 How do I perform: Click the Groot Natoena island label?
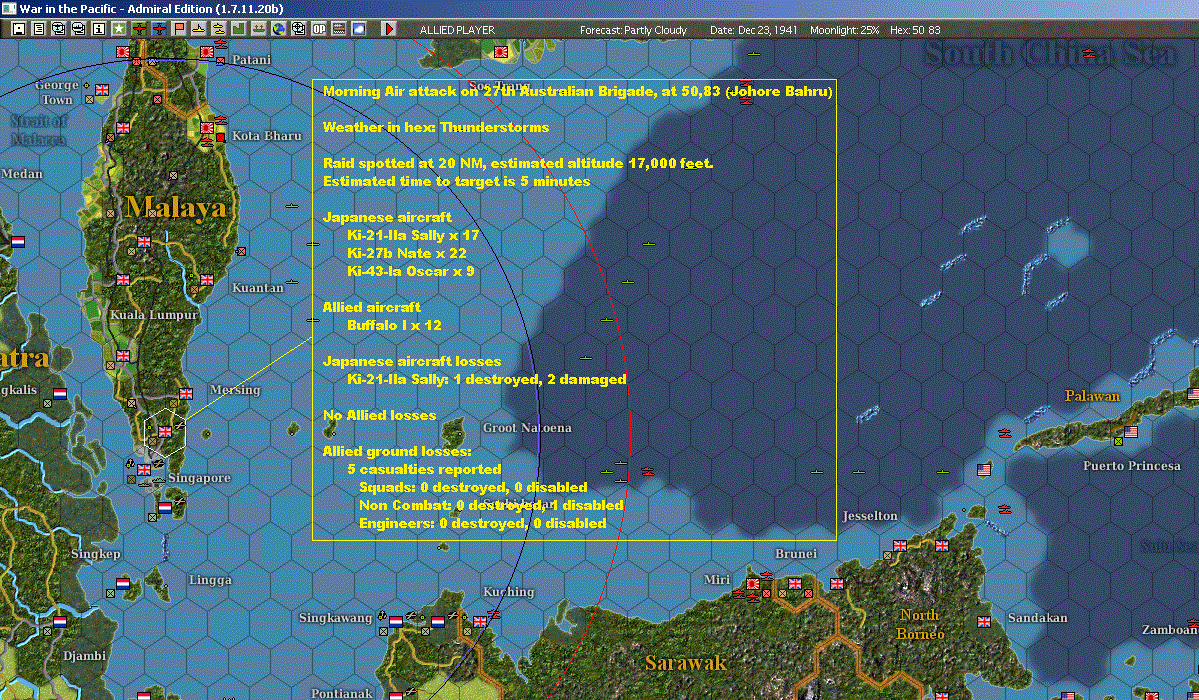coord(527,428)
